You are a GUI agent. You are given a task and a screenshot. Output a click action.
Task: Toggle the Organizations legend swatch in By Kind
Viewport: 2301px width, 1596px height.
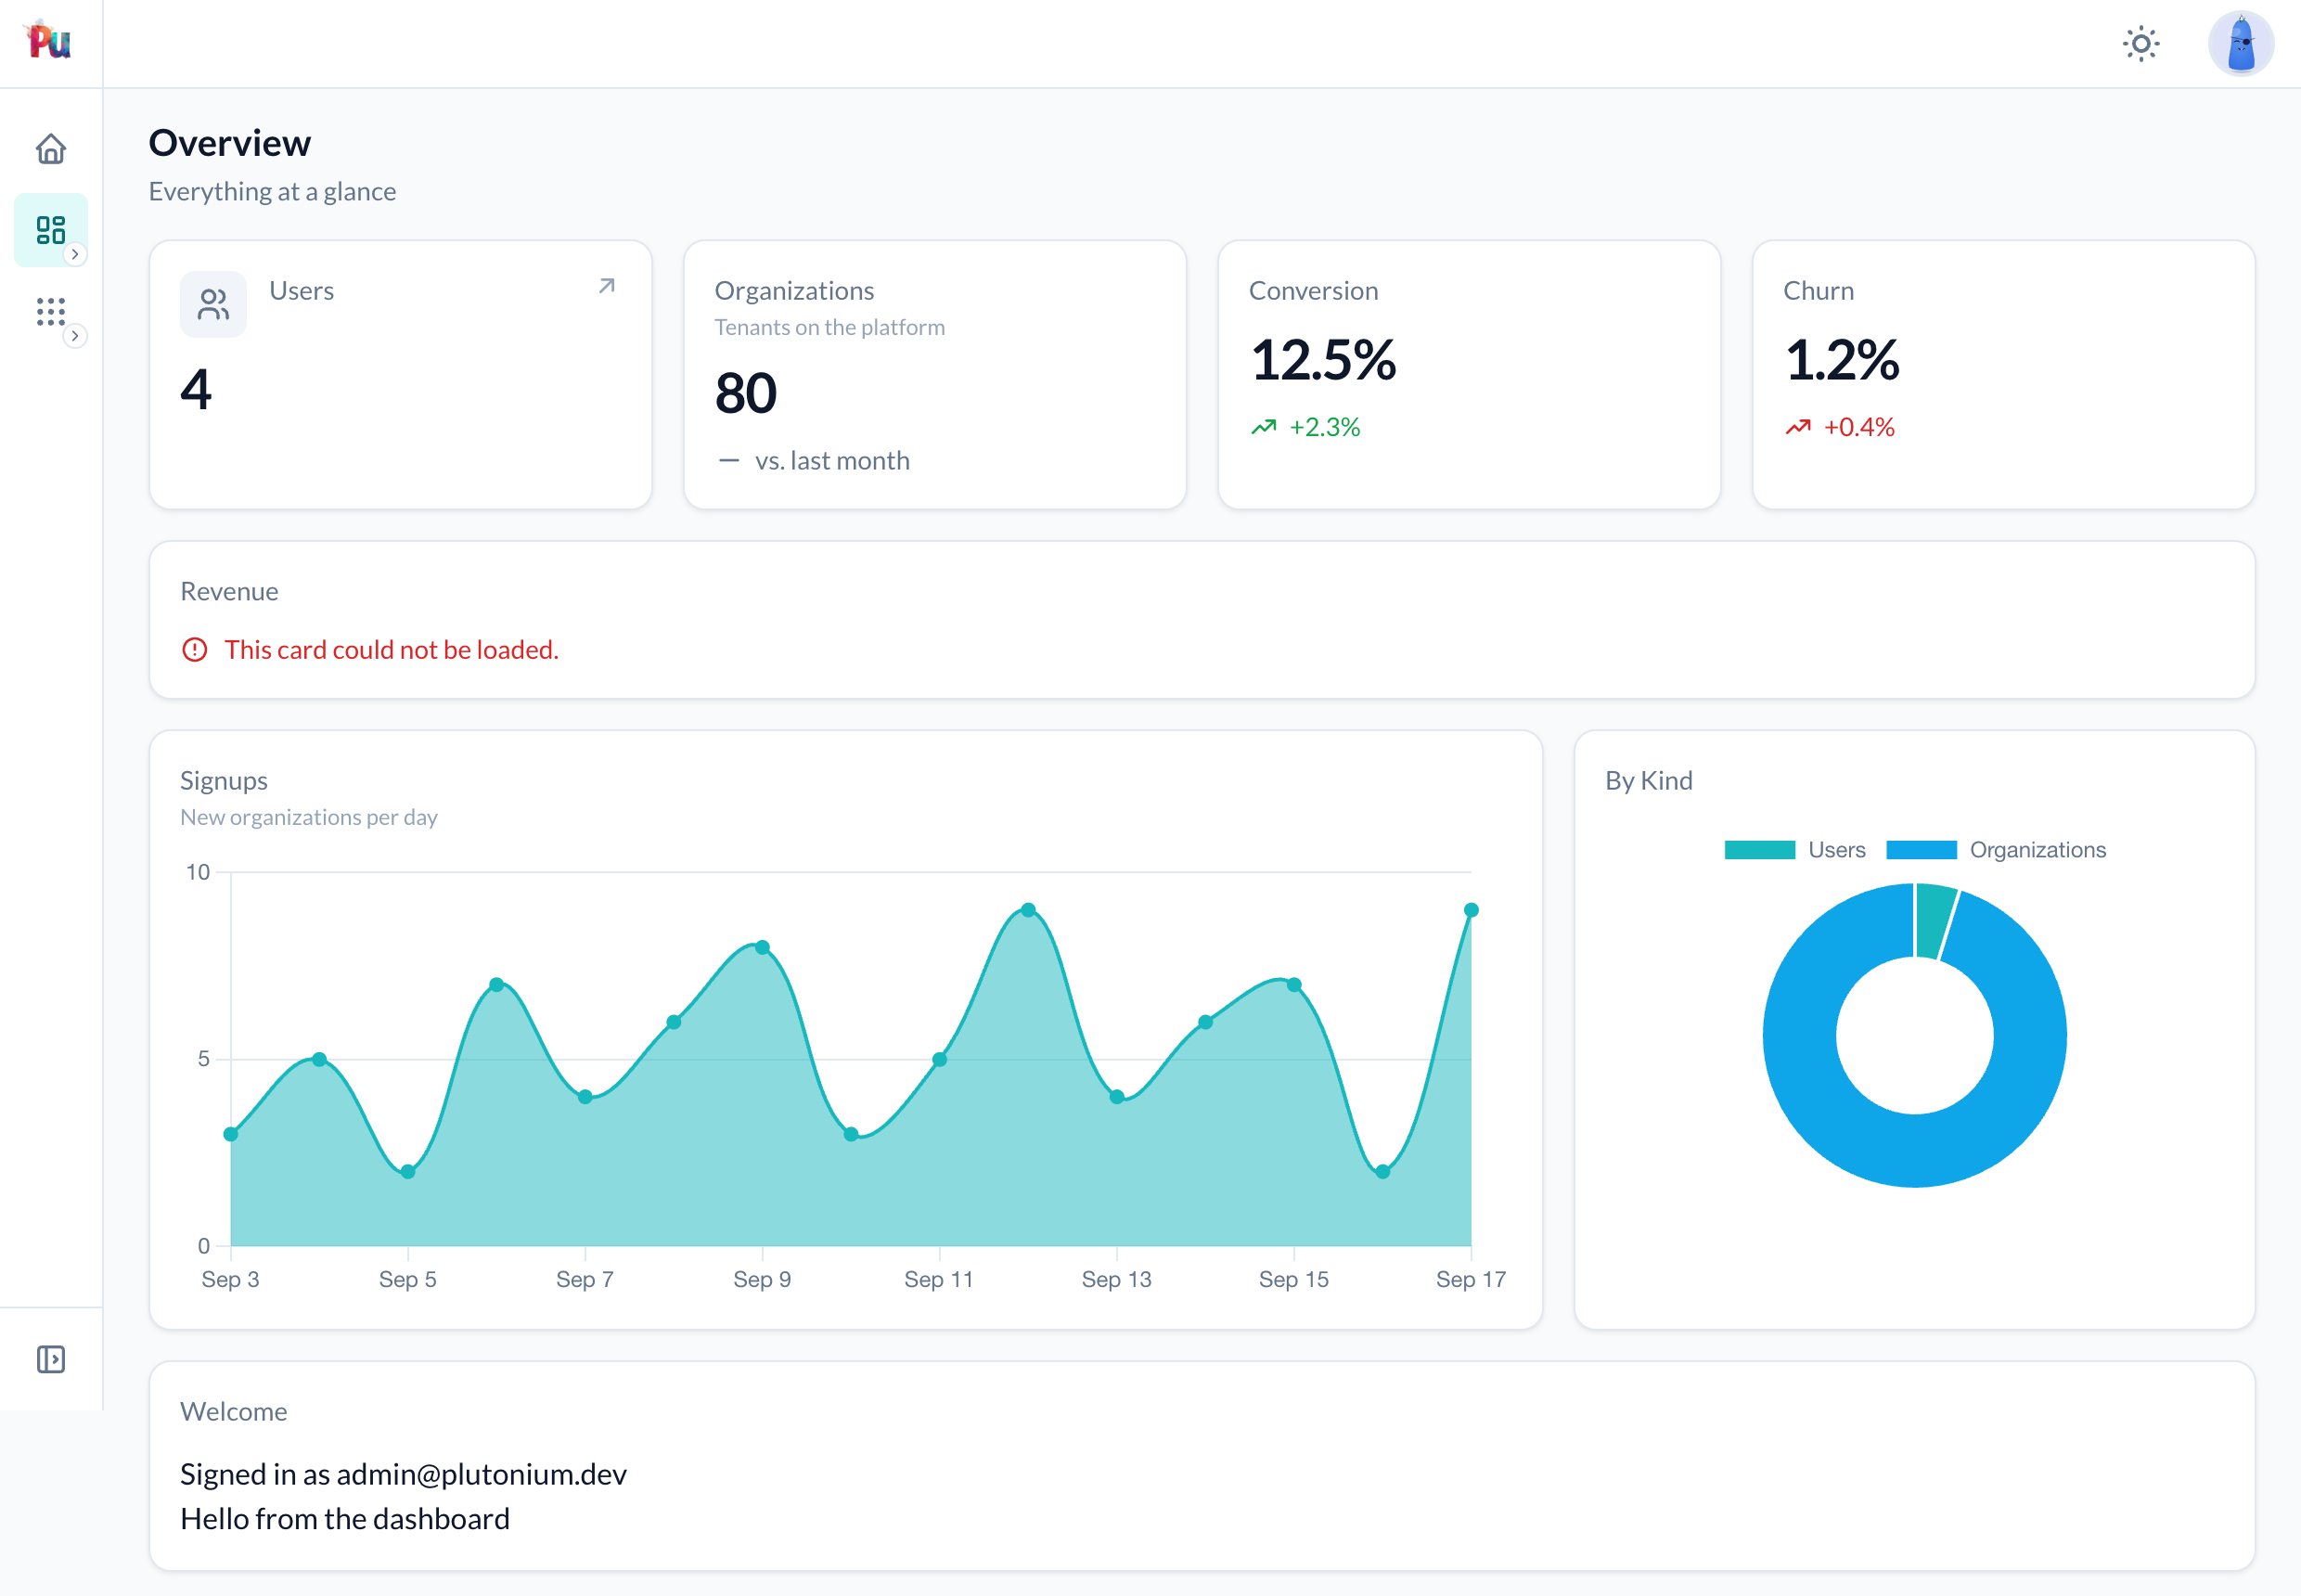pyautogui.click(x=1921, y=850)
